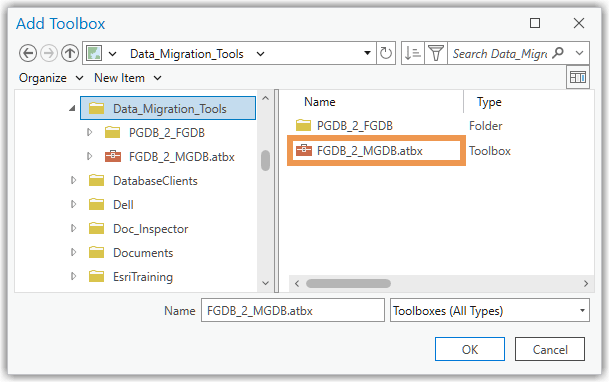Click the search magnifier icon
610x383 pixels.
558,53
